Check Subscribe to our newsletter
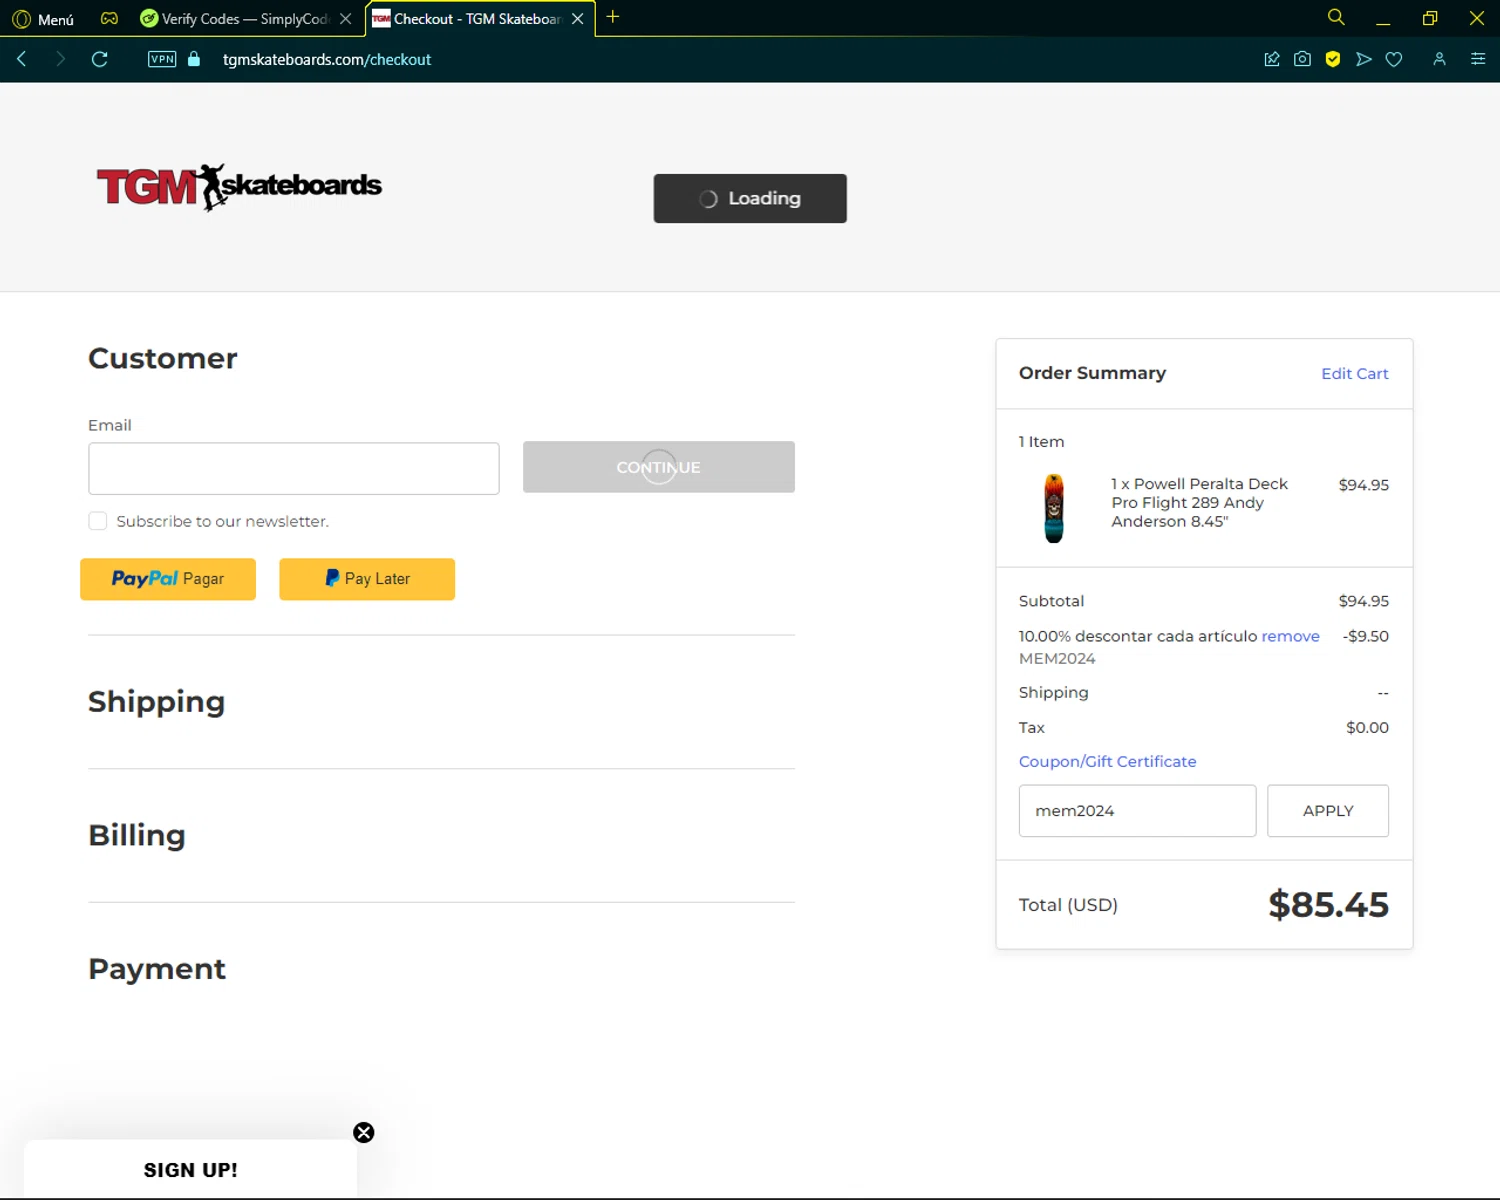 click(98, 521)
